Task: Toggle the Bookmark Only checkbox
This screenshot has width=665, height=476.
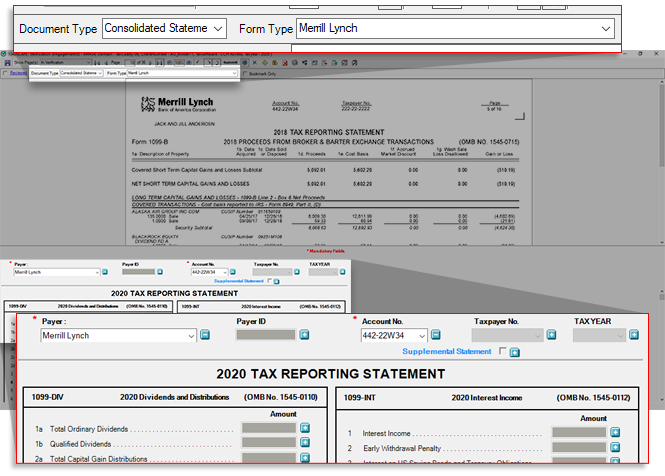Action: coord(244,73)
